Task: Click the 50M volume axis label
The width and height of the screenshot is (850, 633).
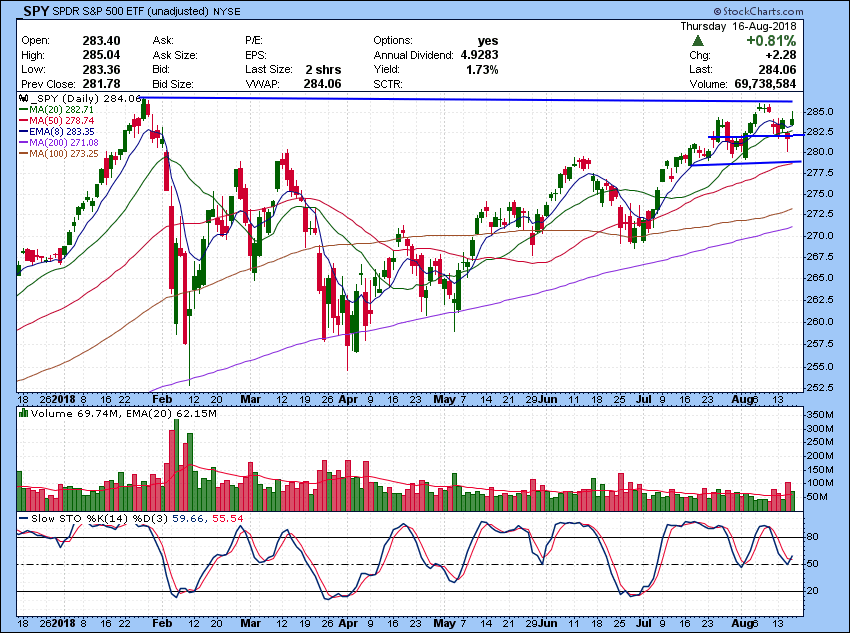Action: point(817,497)
